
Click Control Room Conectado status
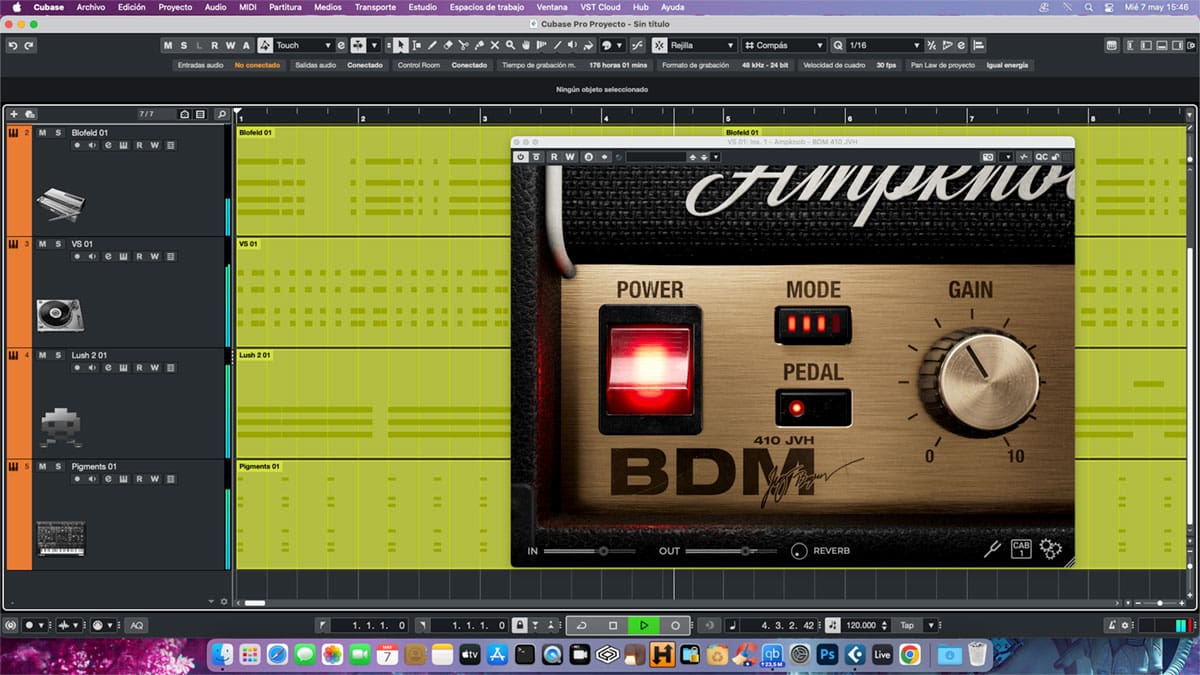click(x=469, y=65)
